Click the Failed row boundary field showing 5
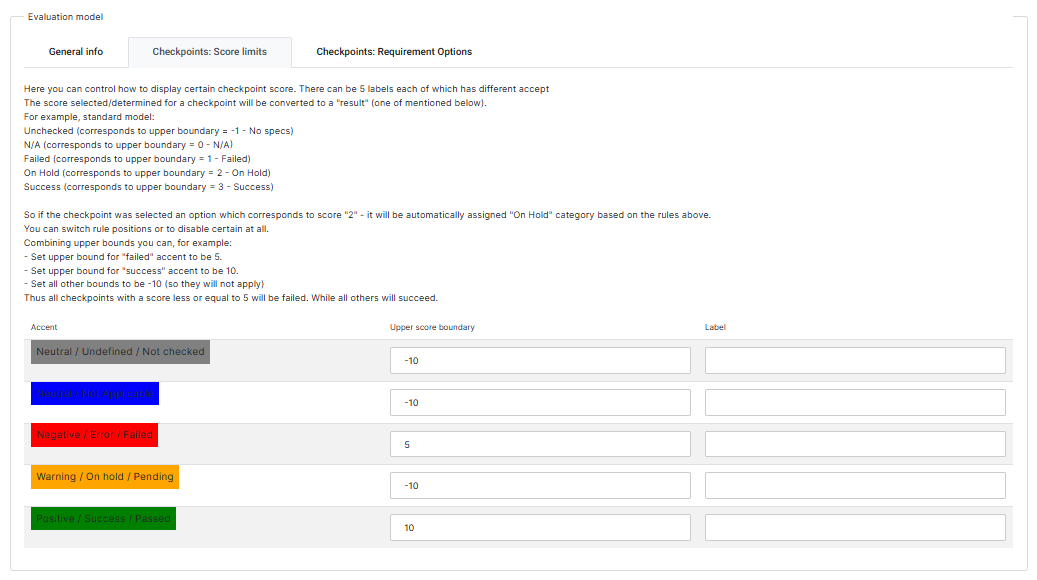 (540, 444)
